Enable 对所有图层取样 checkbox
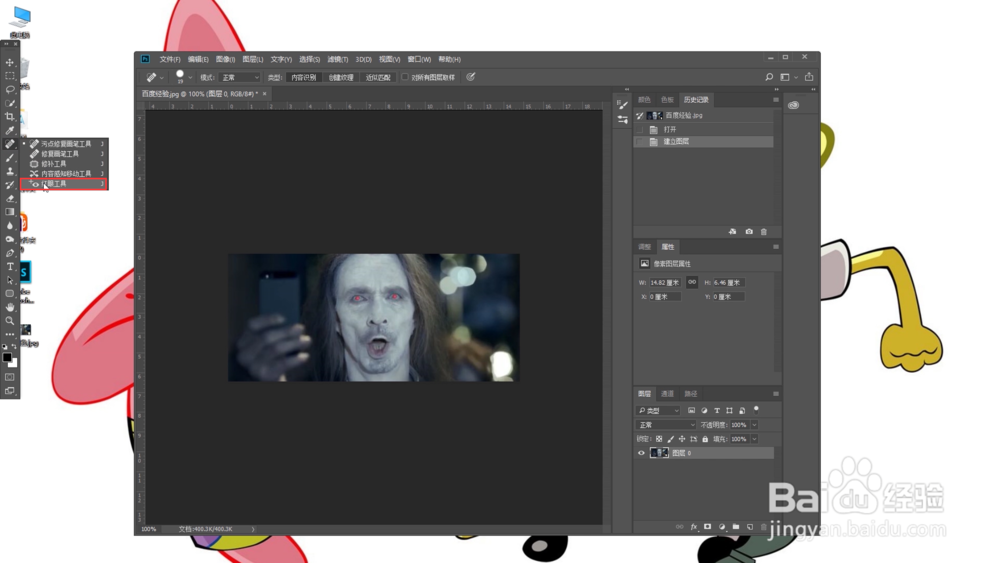 (x=404, y=77)
